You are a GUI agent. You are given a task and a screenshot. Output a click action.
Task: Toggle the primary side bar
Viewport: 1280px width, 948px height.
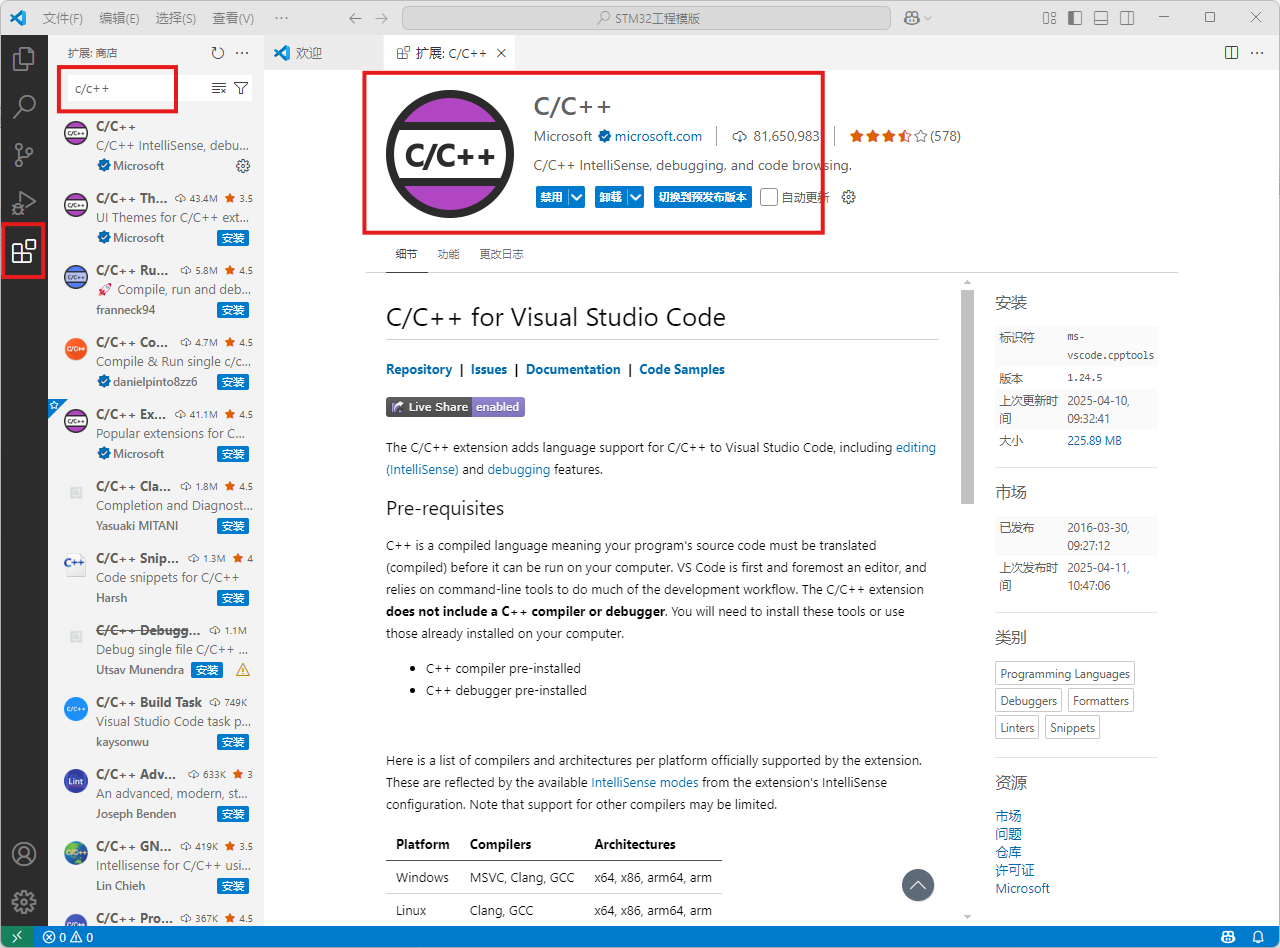point(1075,18)
